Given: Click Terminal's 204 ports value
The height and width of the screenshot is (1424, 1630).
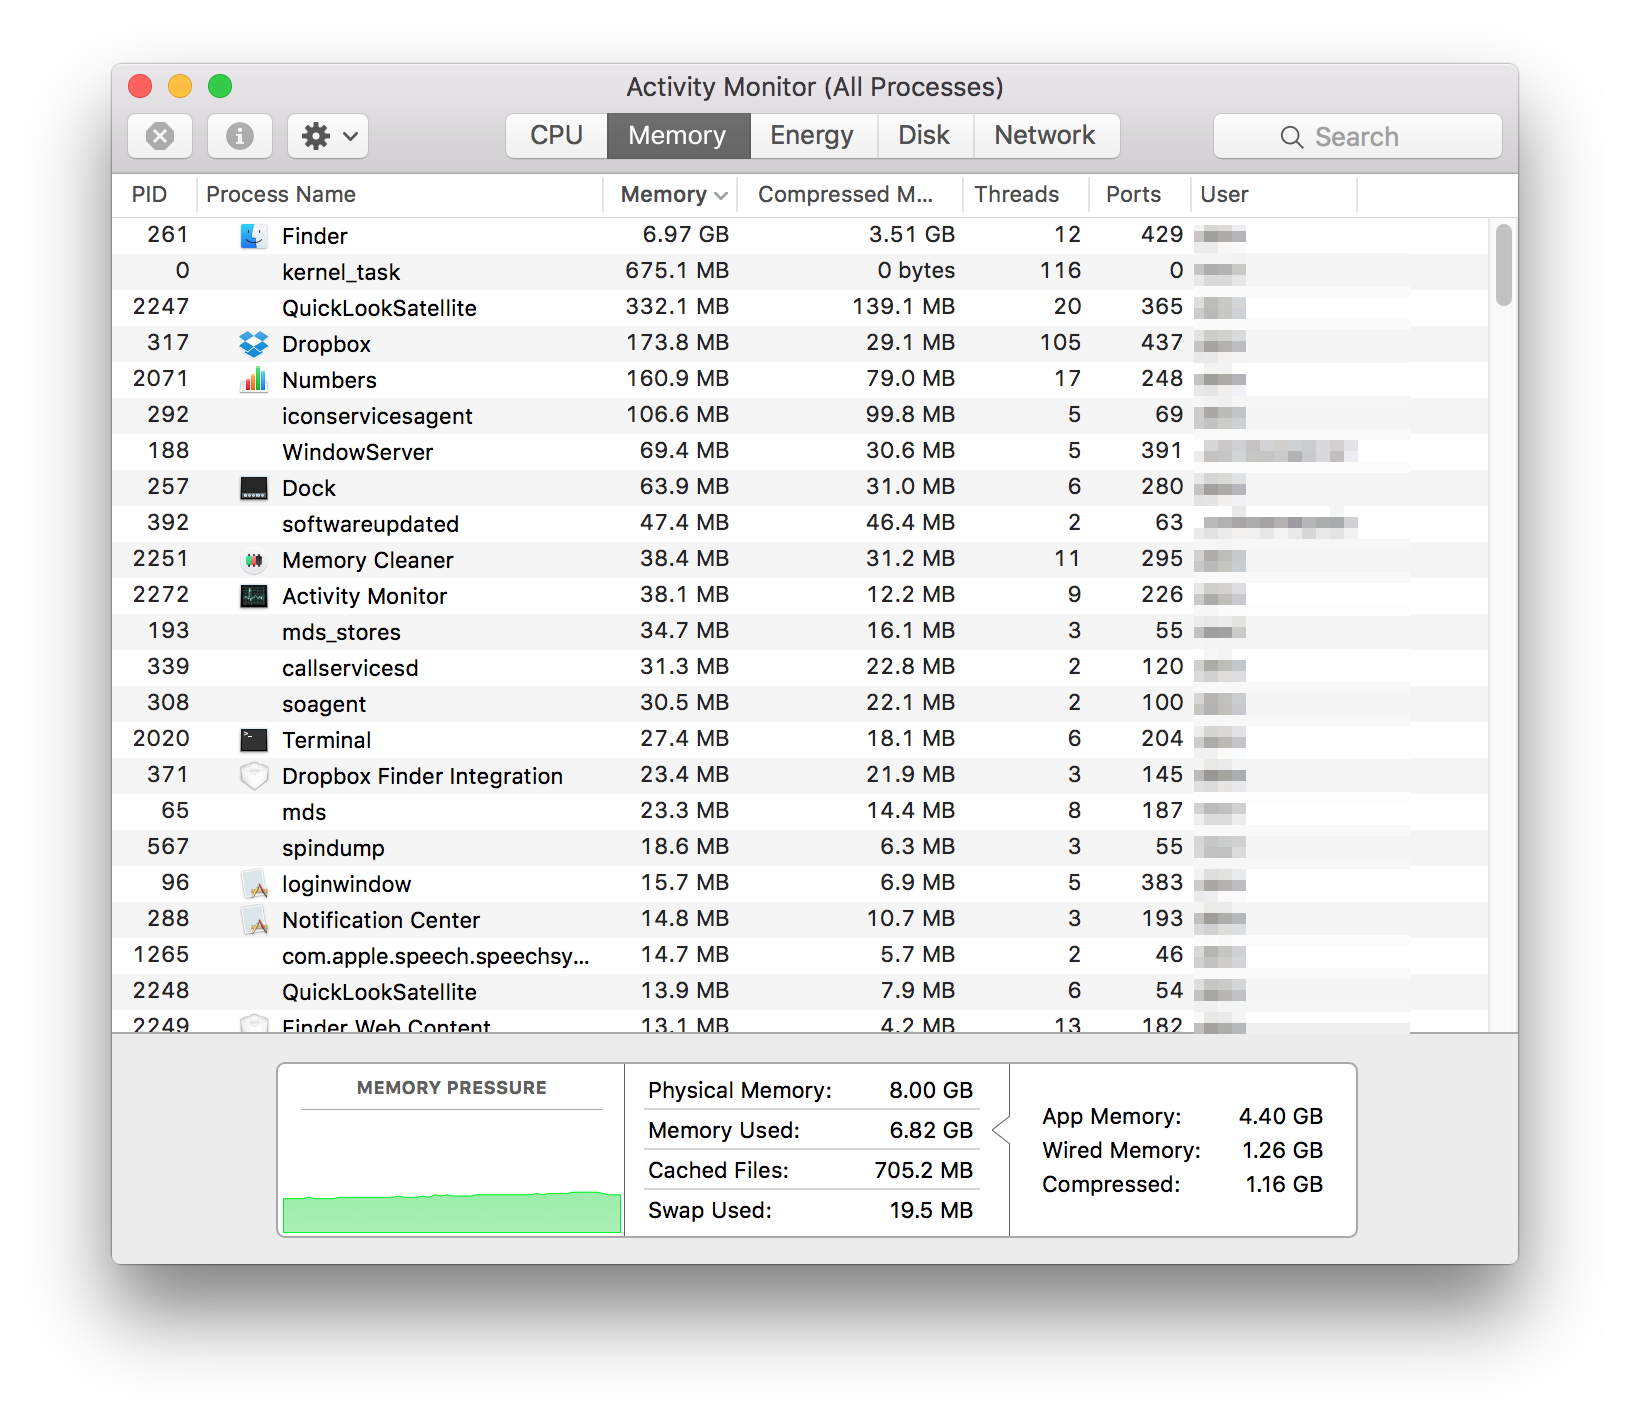Looking at the screenshot, I should coord(1162,739).
